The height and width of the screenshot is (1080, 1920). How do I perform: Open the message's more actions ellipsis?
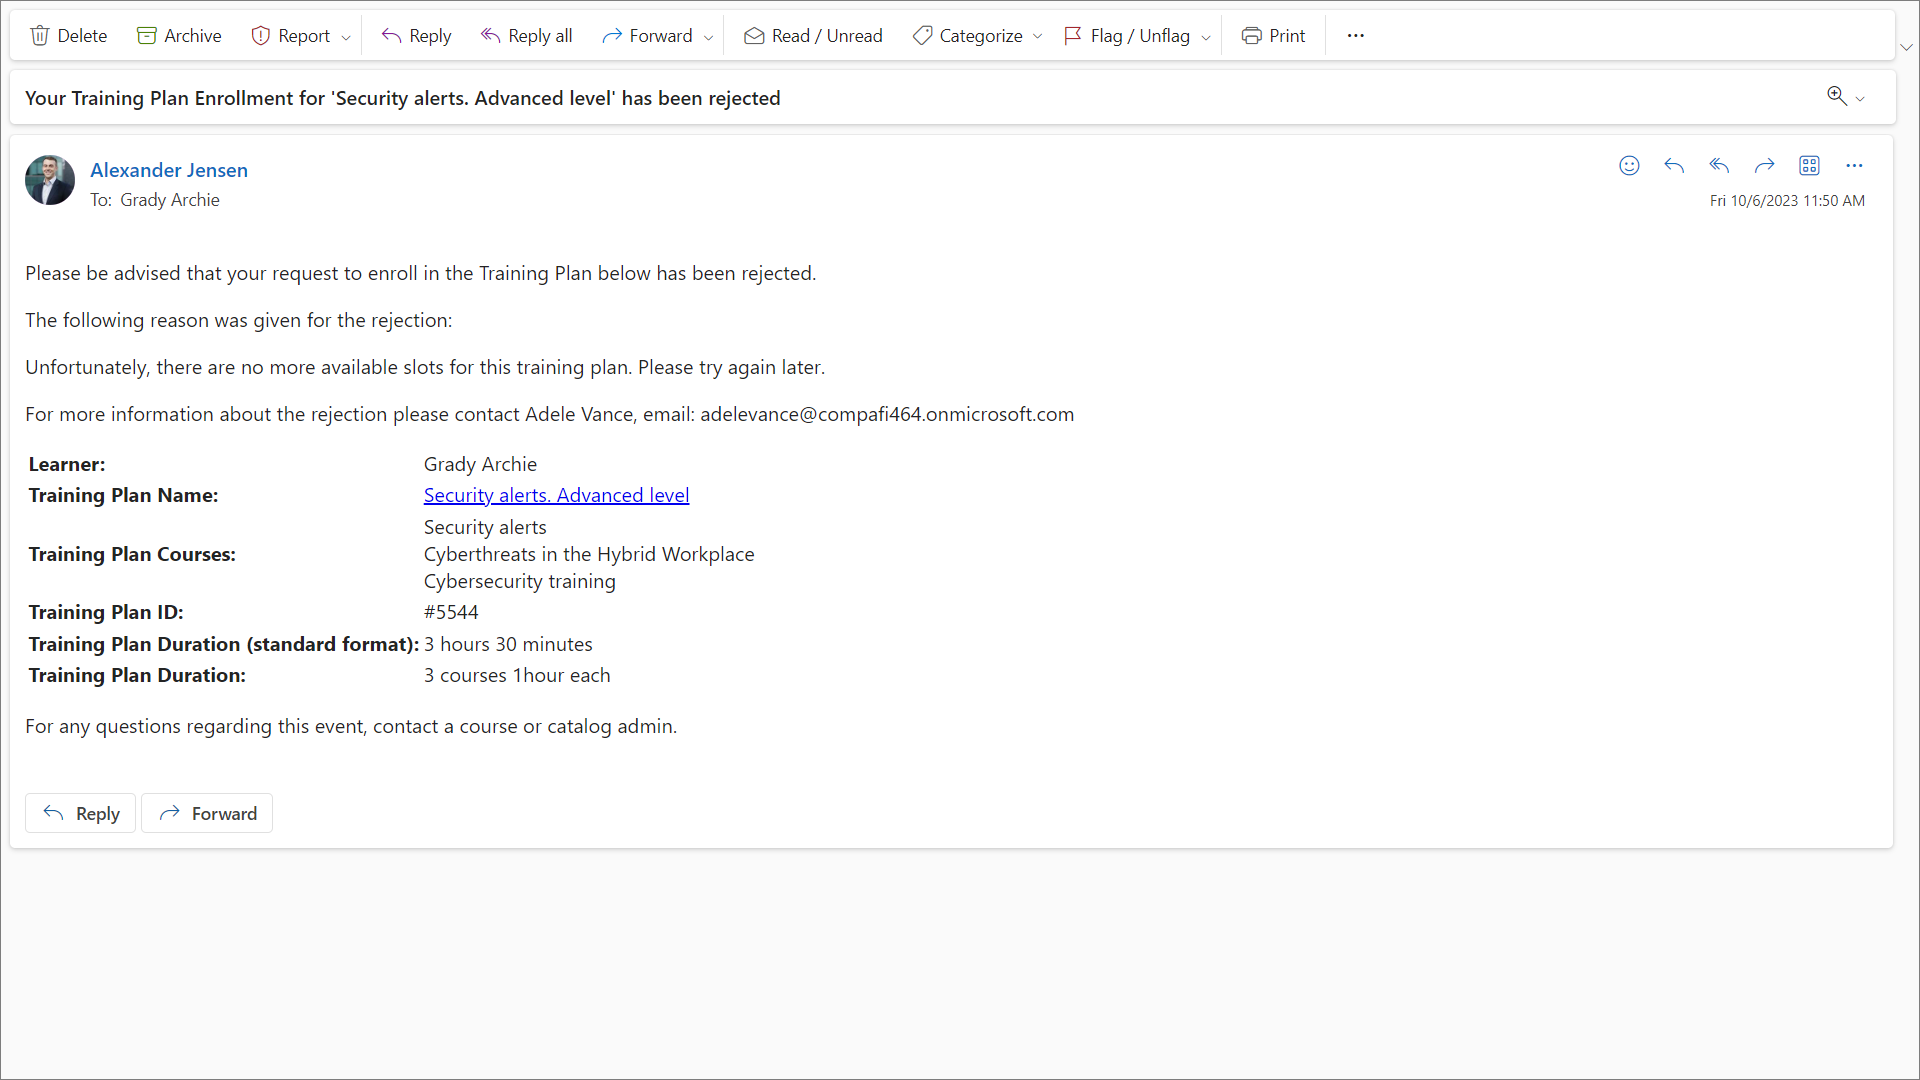click(1854, 166)
